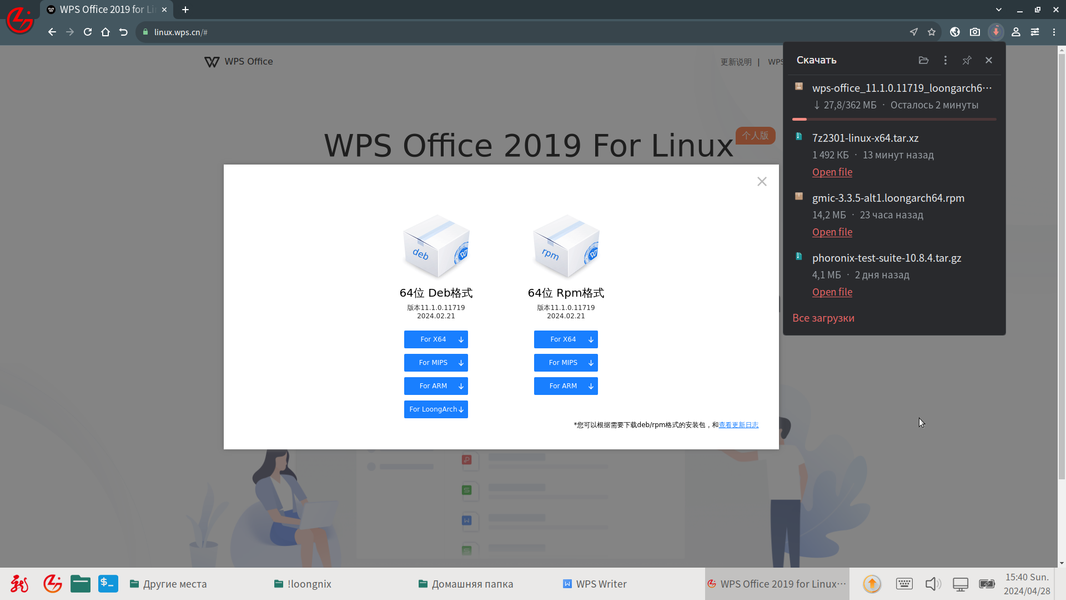
Task: Open Все загрузки all downloads link
Action: pyautogui.click(x=823, y=318)
